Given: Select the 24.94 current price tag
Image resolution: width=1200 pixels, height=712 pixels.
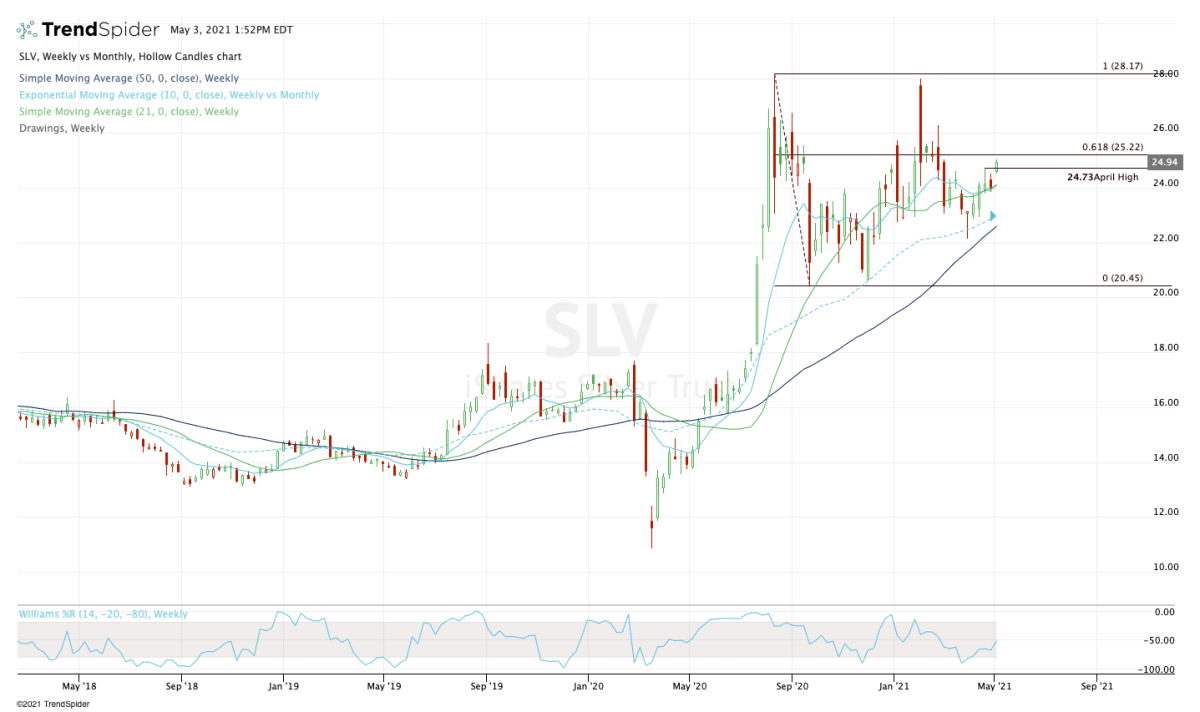Looking at the screenshot, I should click(x=1168, y=161).
